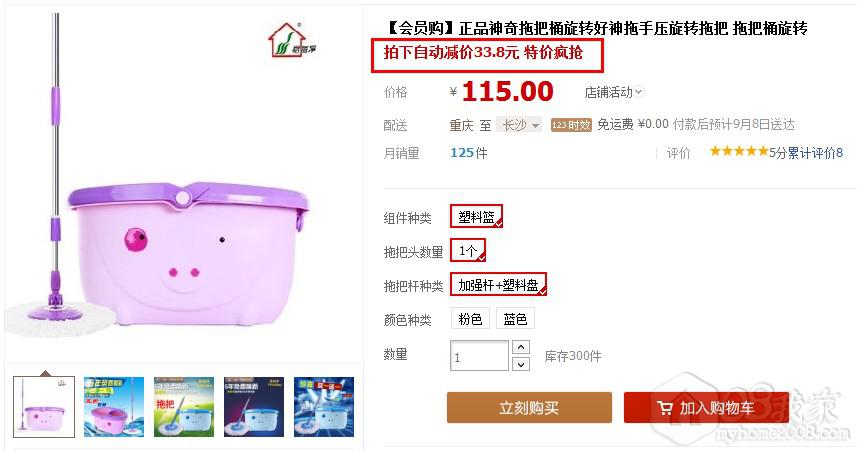Click the shopping cart icon on 加入购物车 button
Image resolution: width=857 pixels, height=451 pixels.
click(x=665, y=408)
